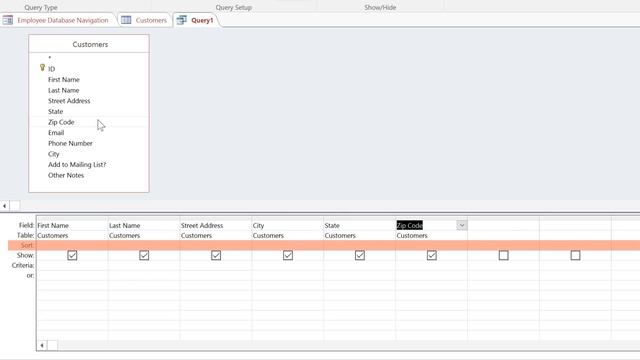Image resolution: width=640 pixels, height=360 pixels.
Task: Click the Customers field list title bar
Action: click(89, 44)
